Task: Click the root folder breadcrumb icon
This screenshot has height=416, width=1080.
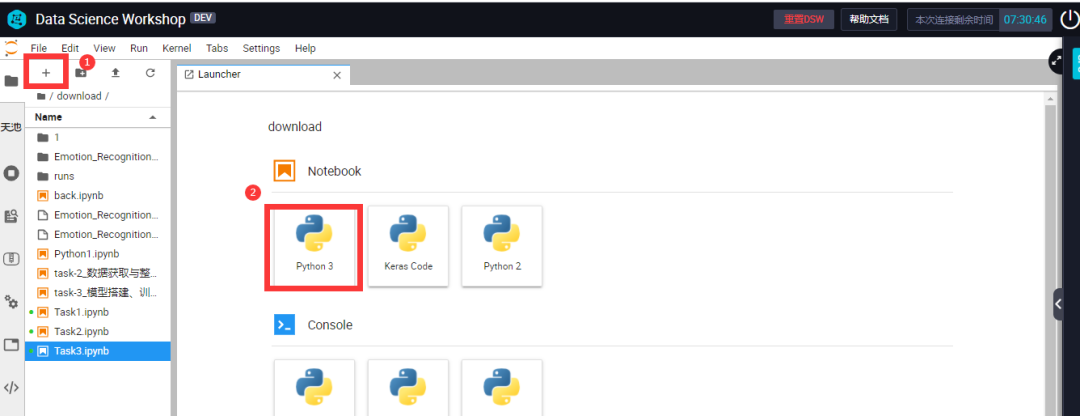Action: click(41, 96)
